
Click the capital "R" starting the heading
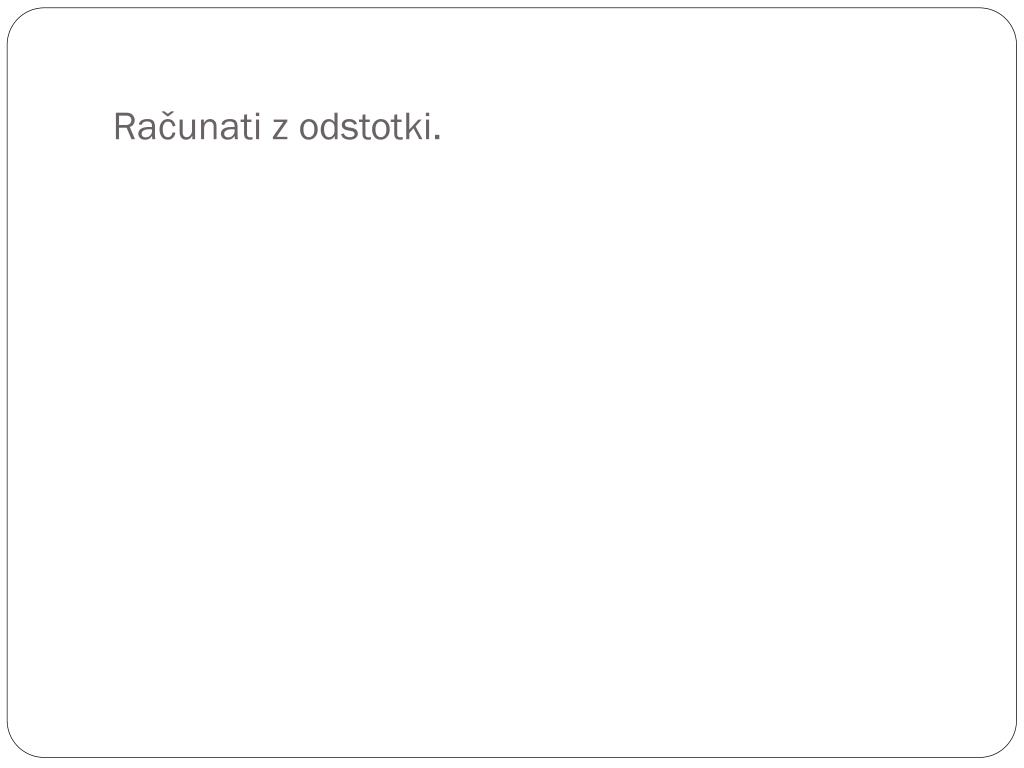coord(124,127)
